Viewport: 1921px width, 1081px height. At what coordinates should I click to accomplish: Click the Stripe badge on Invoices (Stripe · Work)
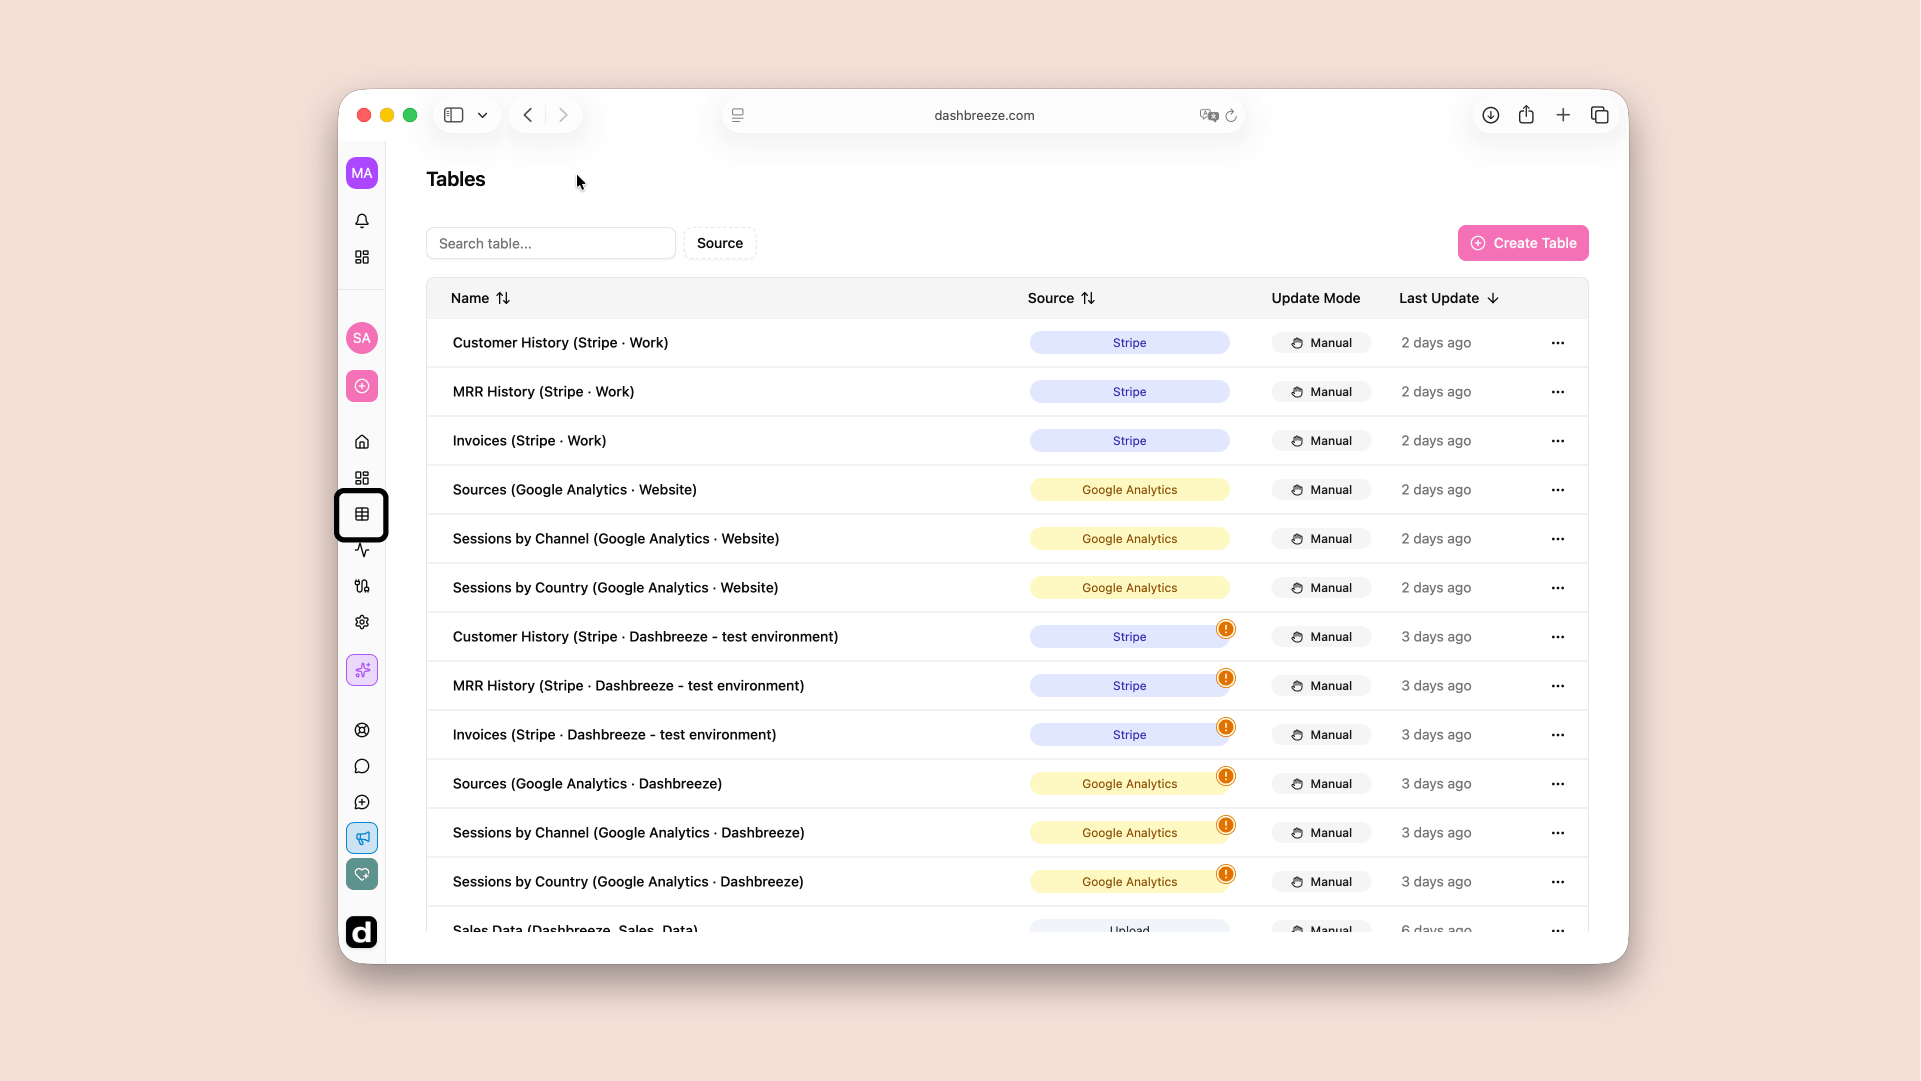(1130, 441)
